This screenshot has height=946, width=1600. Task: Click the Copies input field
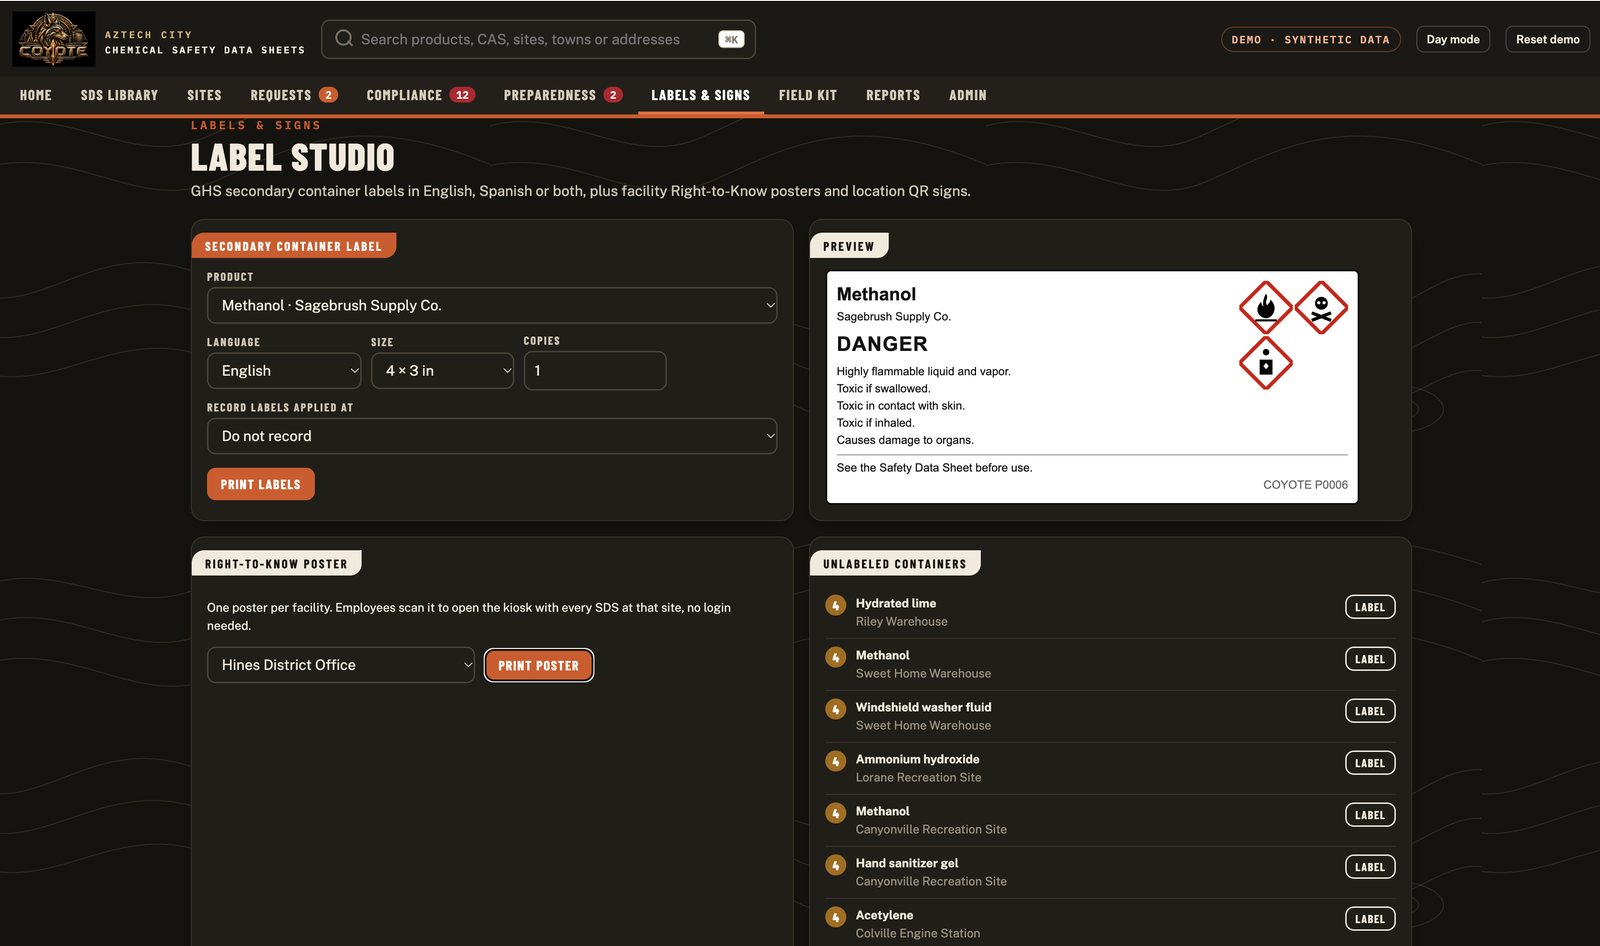pyautogui.click(x=595, y=370)
